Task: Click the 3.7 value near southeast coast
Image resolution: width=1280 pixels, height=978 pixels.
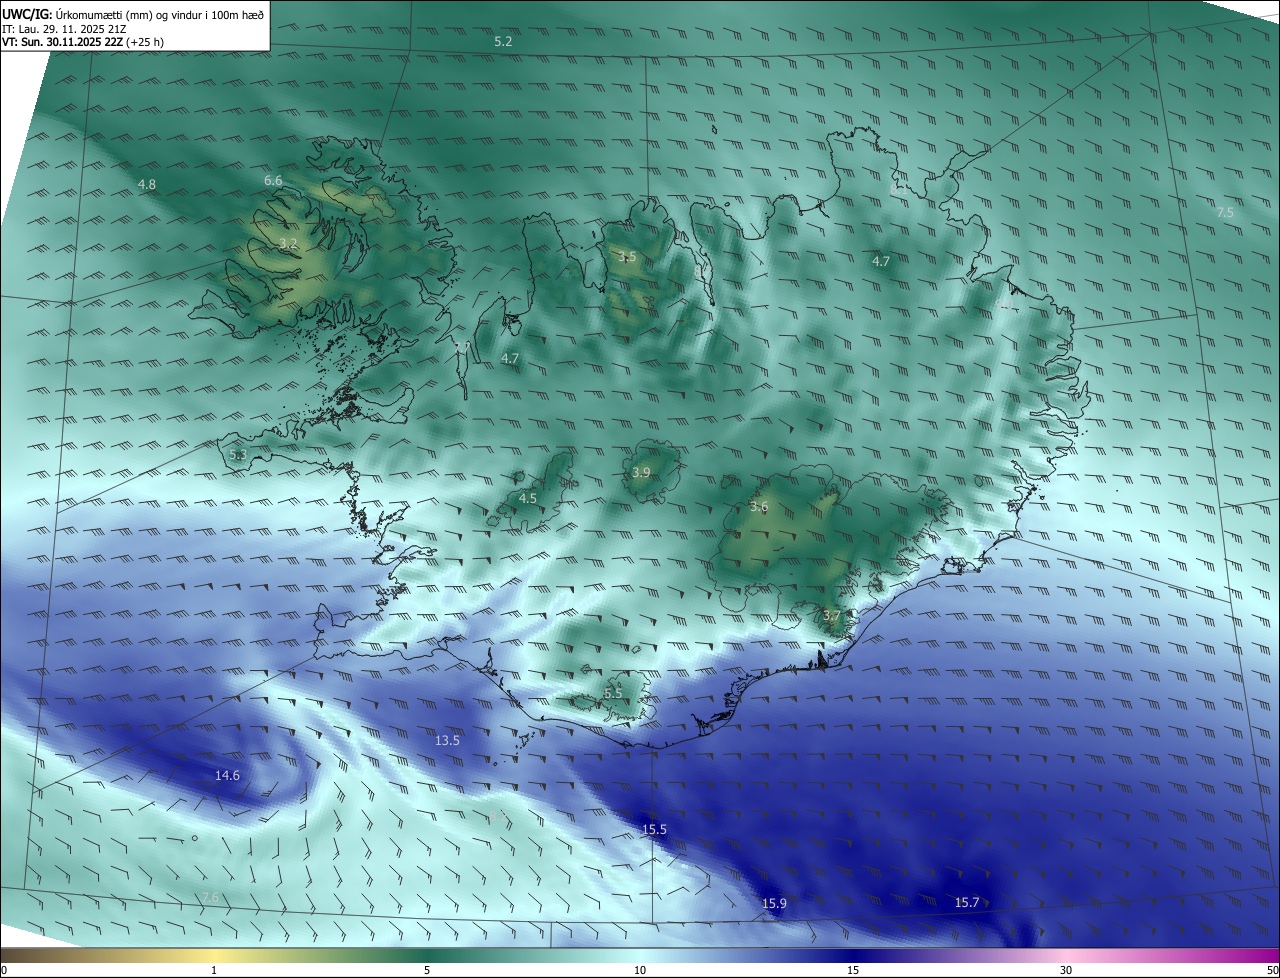Action: click(x=831, y=615)
